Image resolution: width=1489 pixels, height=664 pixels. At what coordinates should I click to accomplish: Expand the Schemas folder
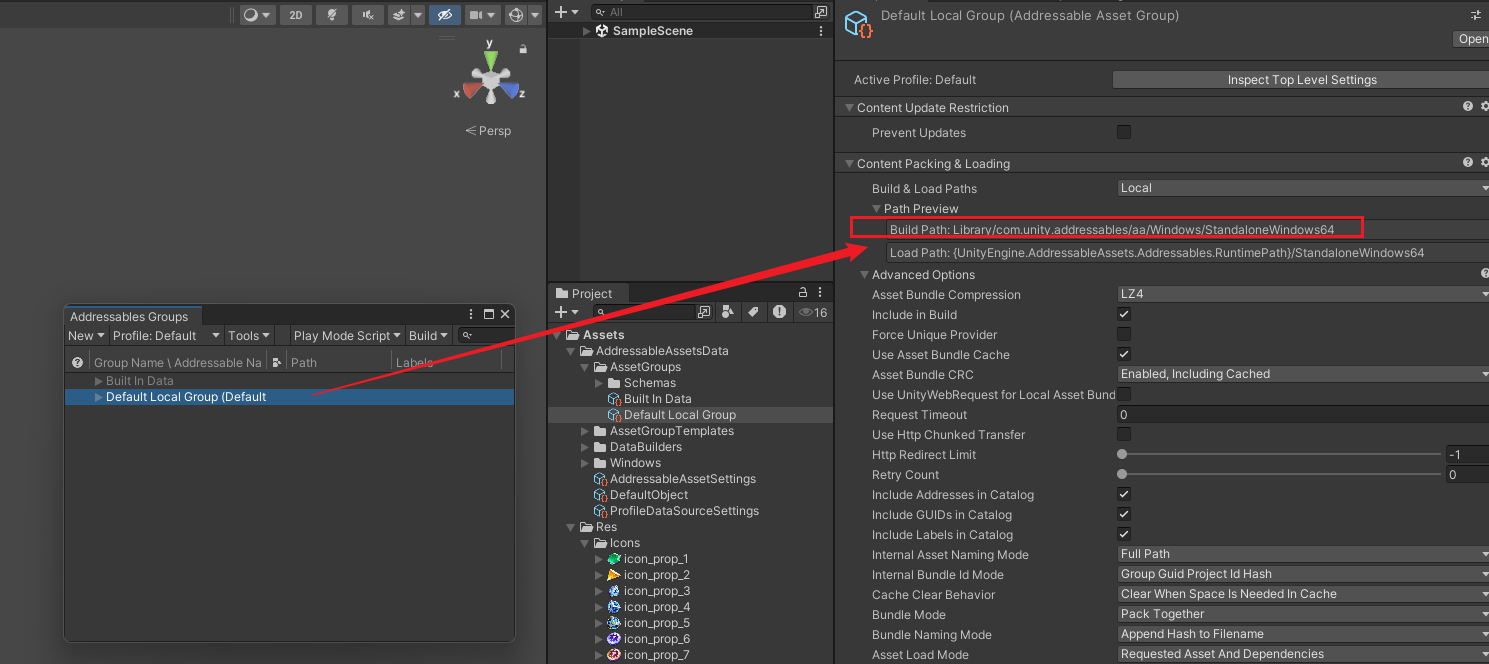click(x=600, y=383)
